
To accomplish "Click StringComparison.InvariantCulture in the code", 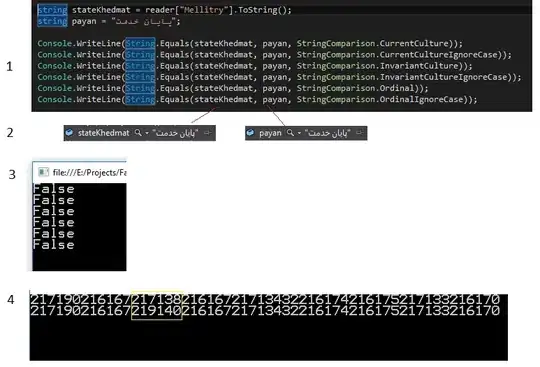I will (377, 66).
